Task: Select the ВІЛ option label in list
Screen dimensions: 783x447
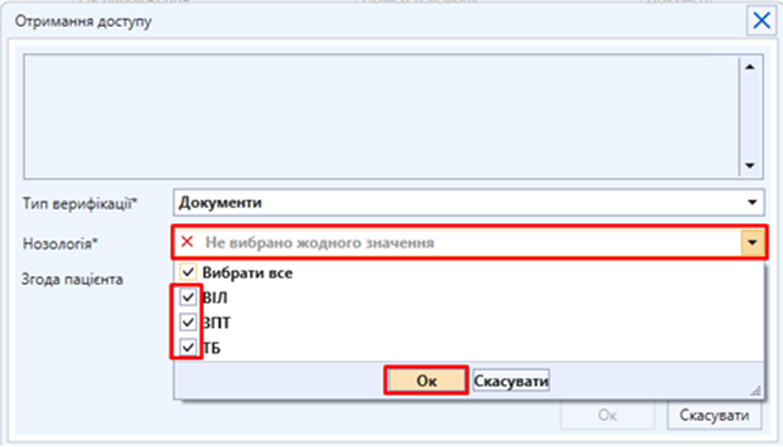Action: pyautogui.click(x=216, y=298)
